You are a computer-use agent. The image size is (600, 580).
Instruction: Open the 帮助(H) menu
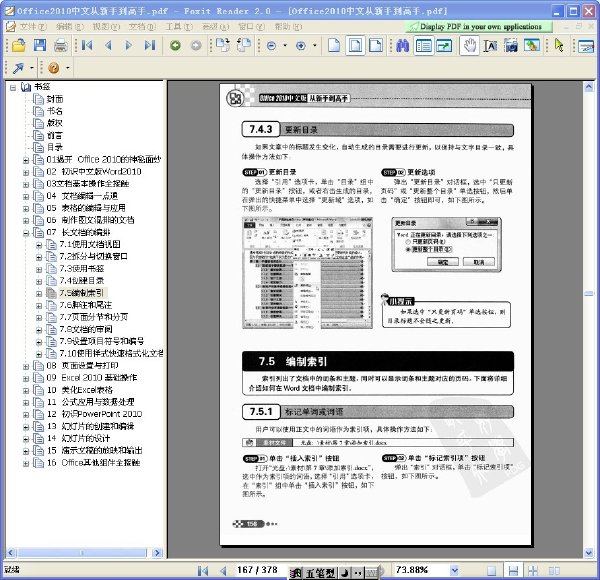pos(288,26)
